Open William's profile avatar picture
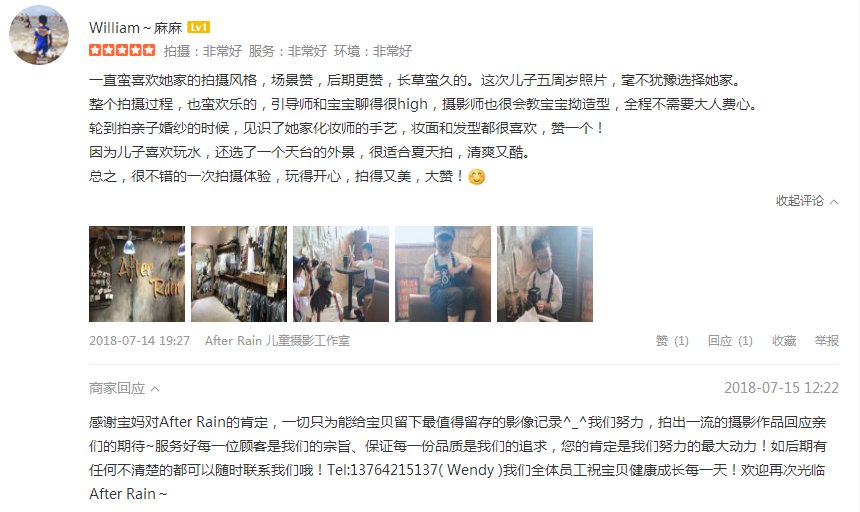The image size is (860, 512). pyautogui.click(x=39, y=35)
